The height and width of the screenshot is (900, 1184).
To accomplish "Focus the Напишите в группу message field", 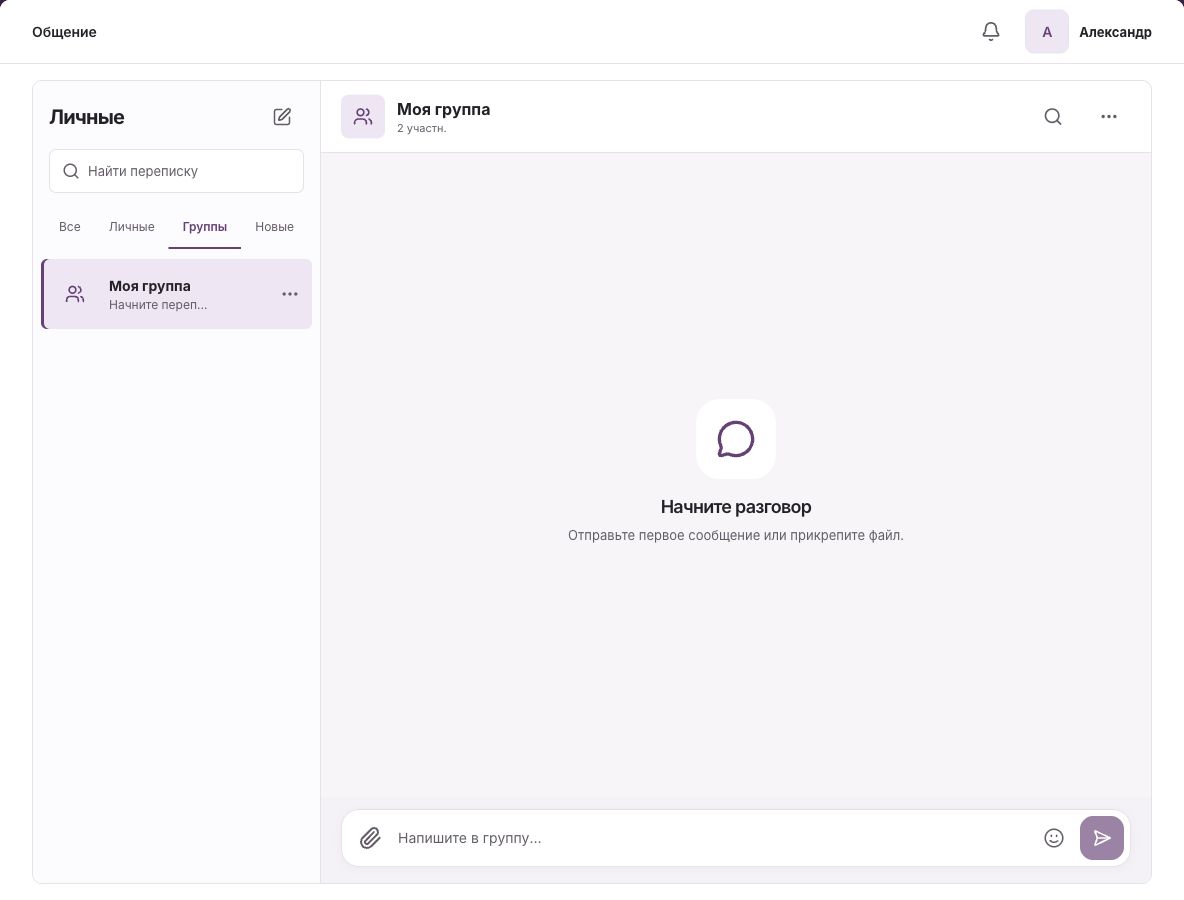I will point(713,838).
